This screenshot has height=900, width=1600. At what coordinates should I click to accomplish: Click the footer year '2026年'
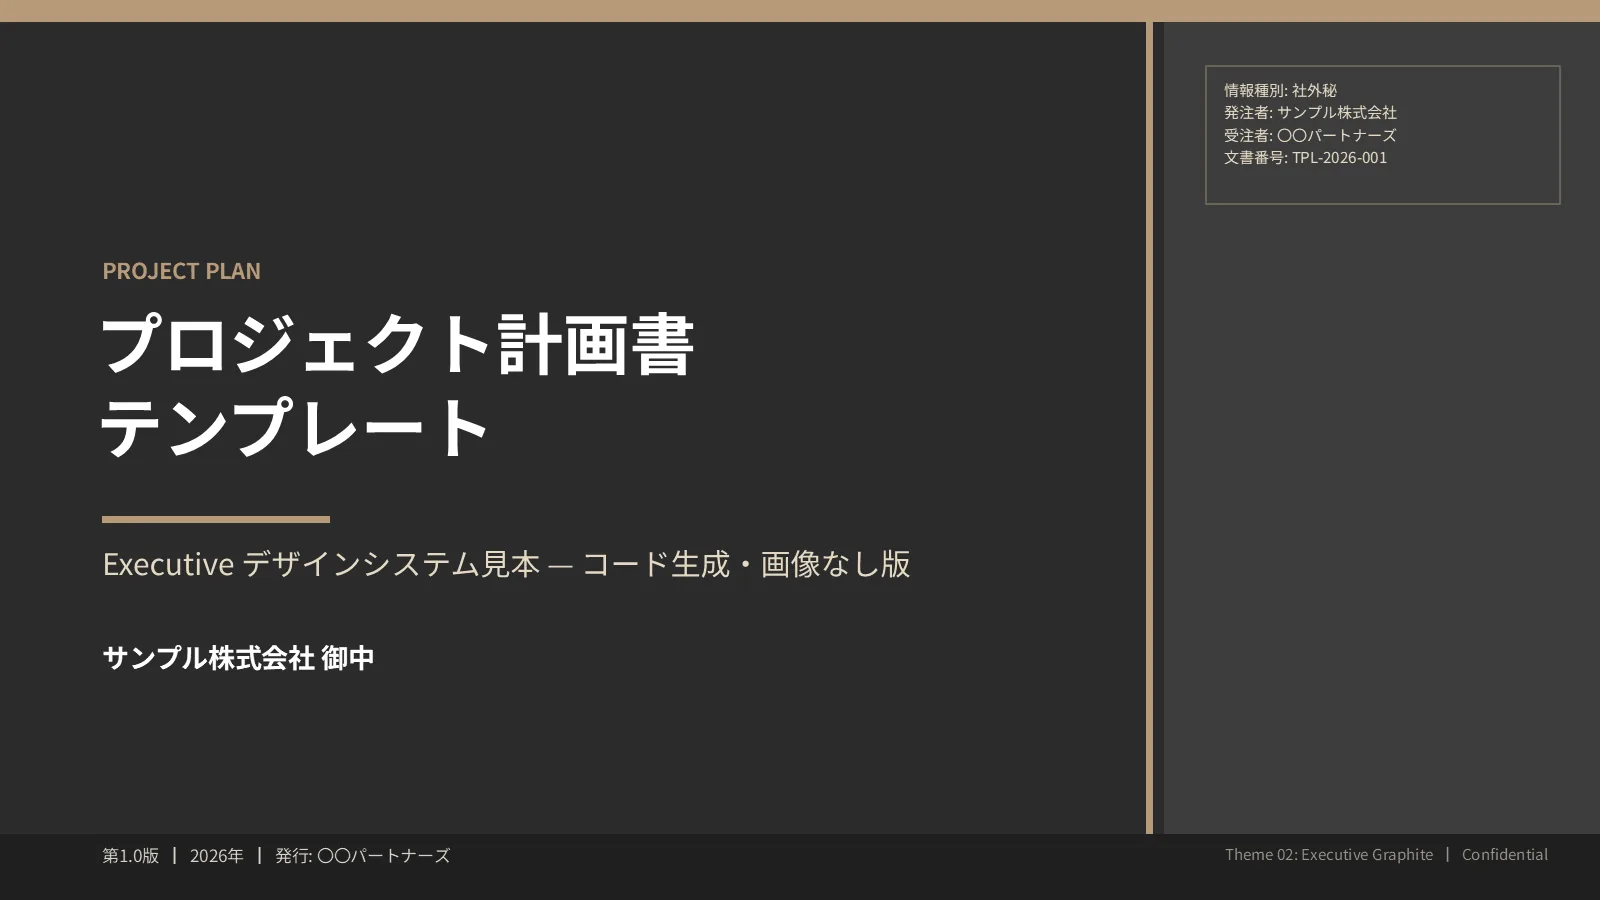click(216, 856)
